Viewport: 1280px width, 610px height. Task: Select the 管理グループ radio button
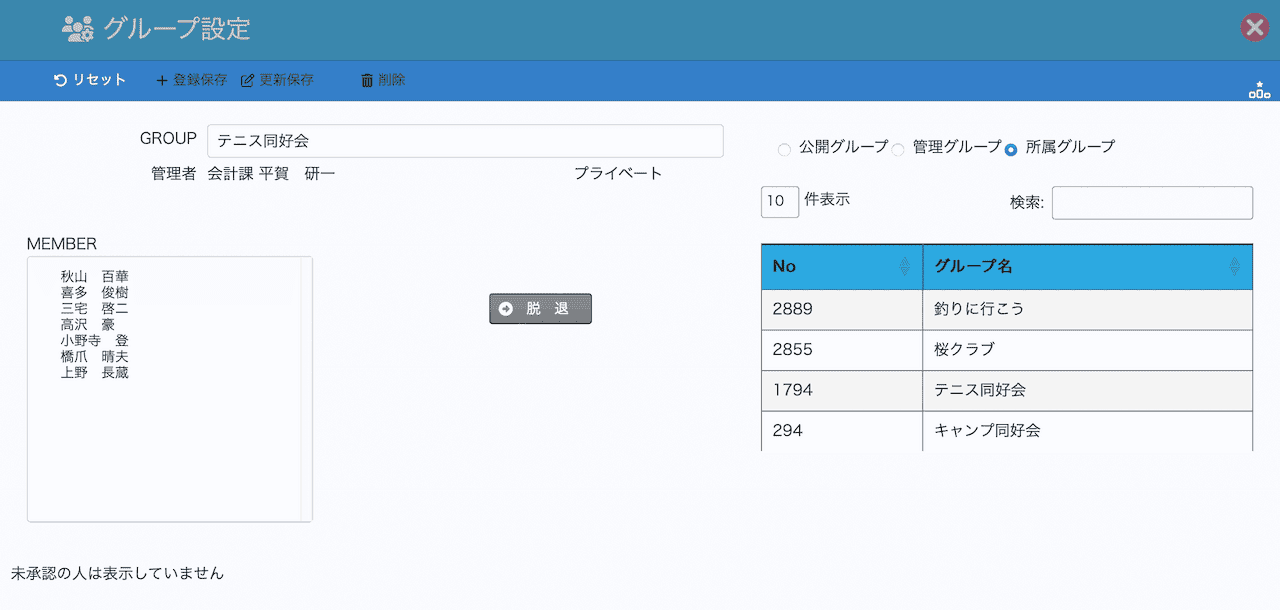click(898, 150)
